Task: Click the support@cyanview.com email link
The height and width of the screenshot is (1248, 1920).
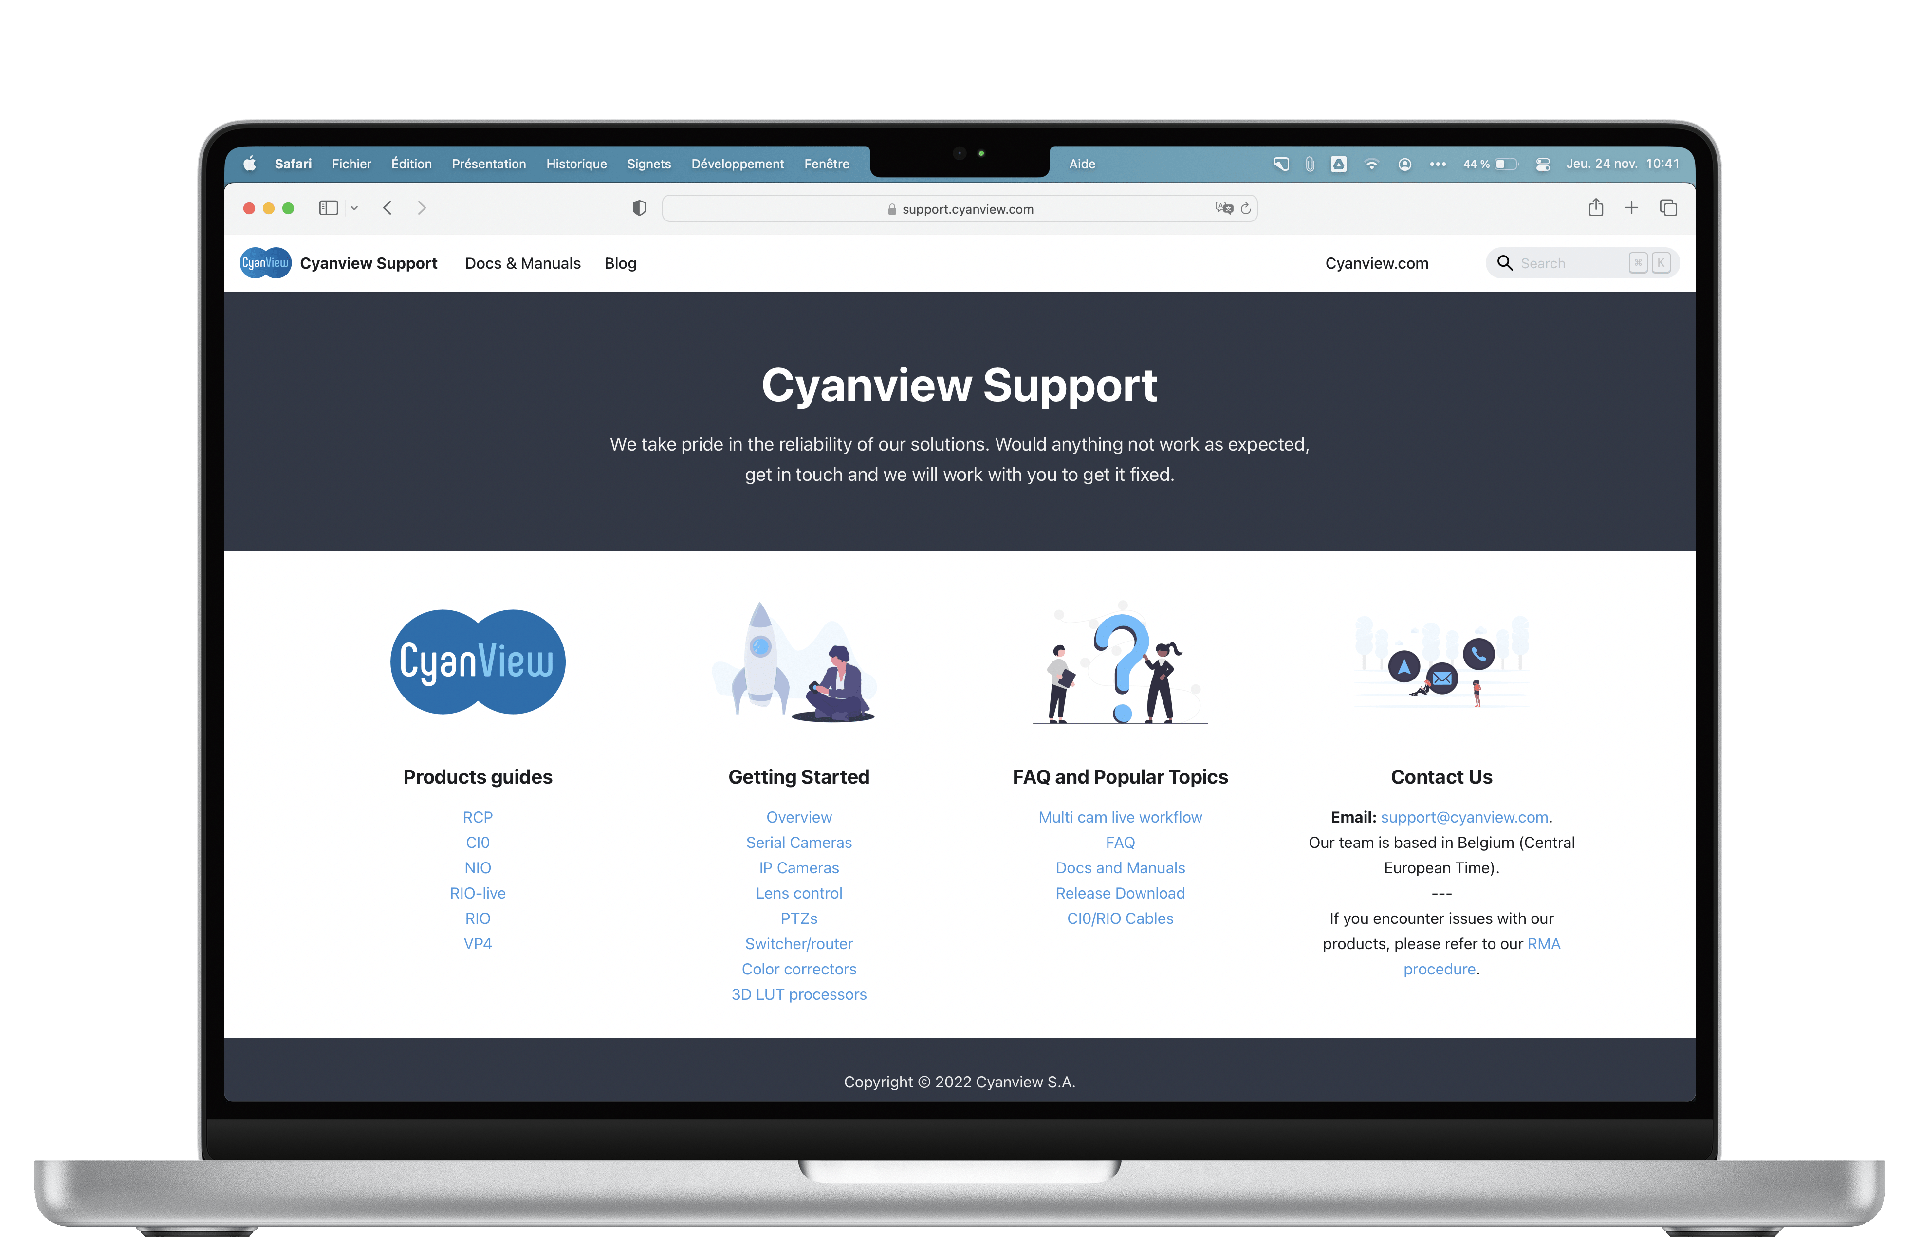Action: pyautogui.click(x=1463, y=817)
